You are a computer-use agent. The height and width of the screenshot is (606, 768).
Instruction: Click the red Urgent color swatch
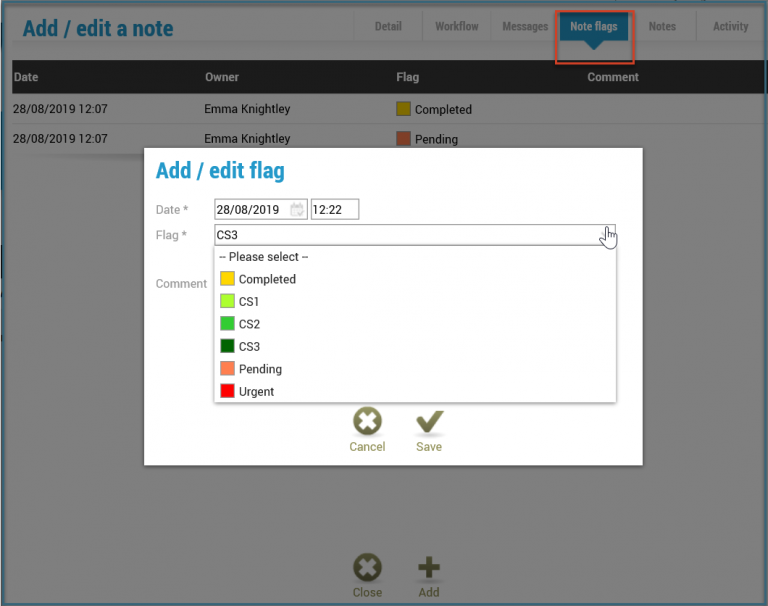[227, 392]
